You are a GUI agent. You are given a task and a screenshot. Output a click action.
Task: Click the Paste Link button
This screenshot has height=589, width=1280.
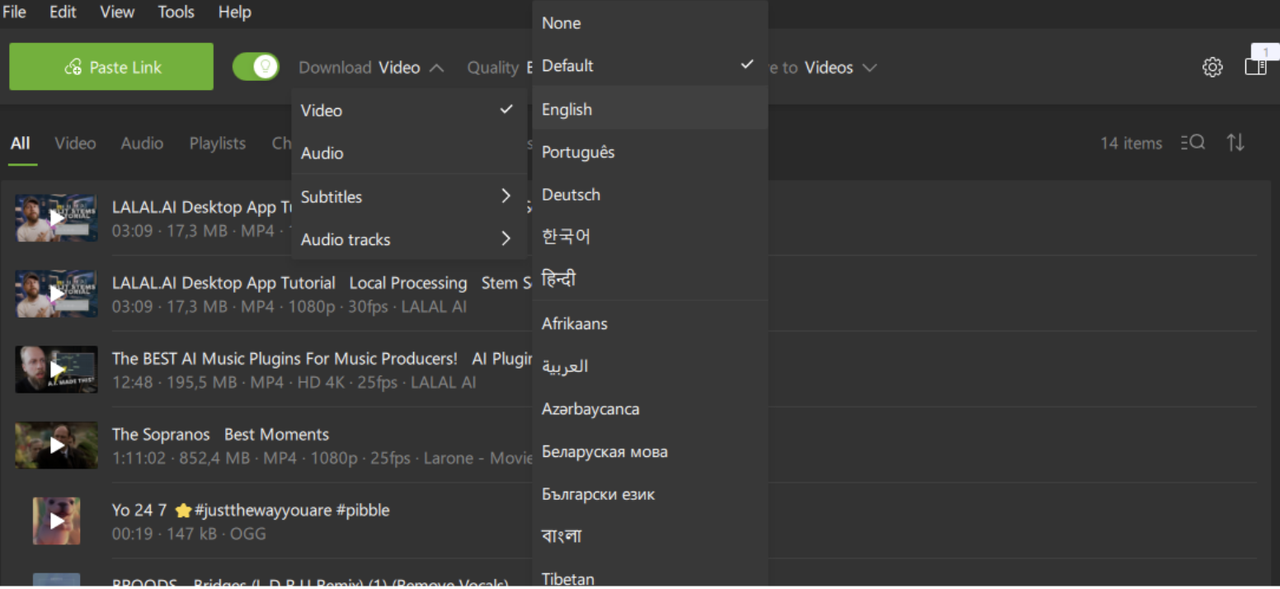coord(111,67)
